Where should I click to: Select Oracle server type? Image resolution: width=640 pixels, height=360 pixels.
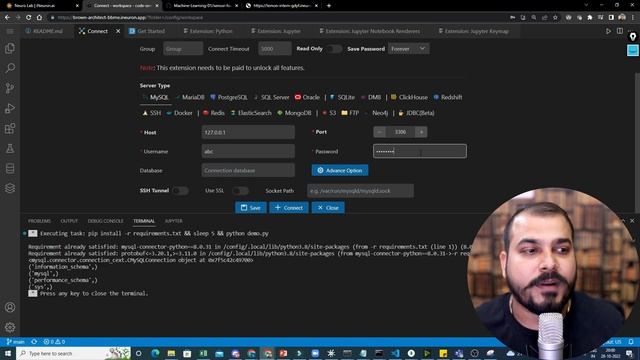307,97
